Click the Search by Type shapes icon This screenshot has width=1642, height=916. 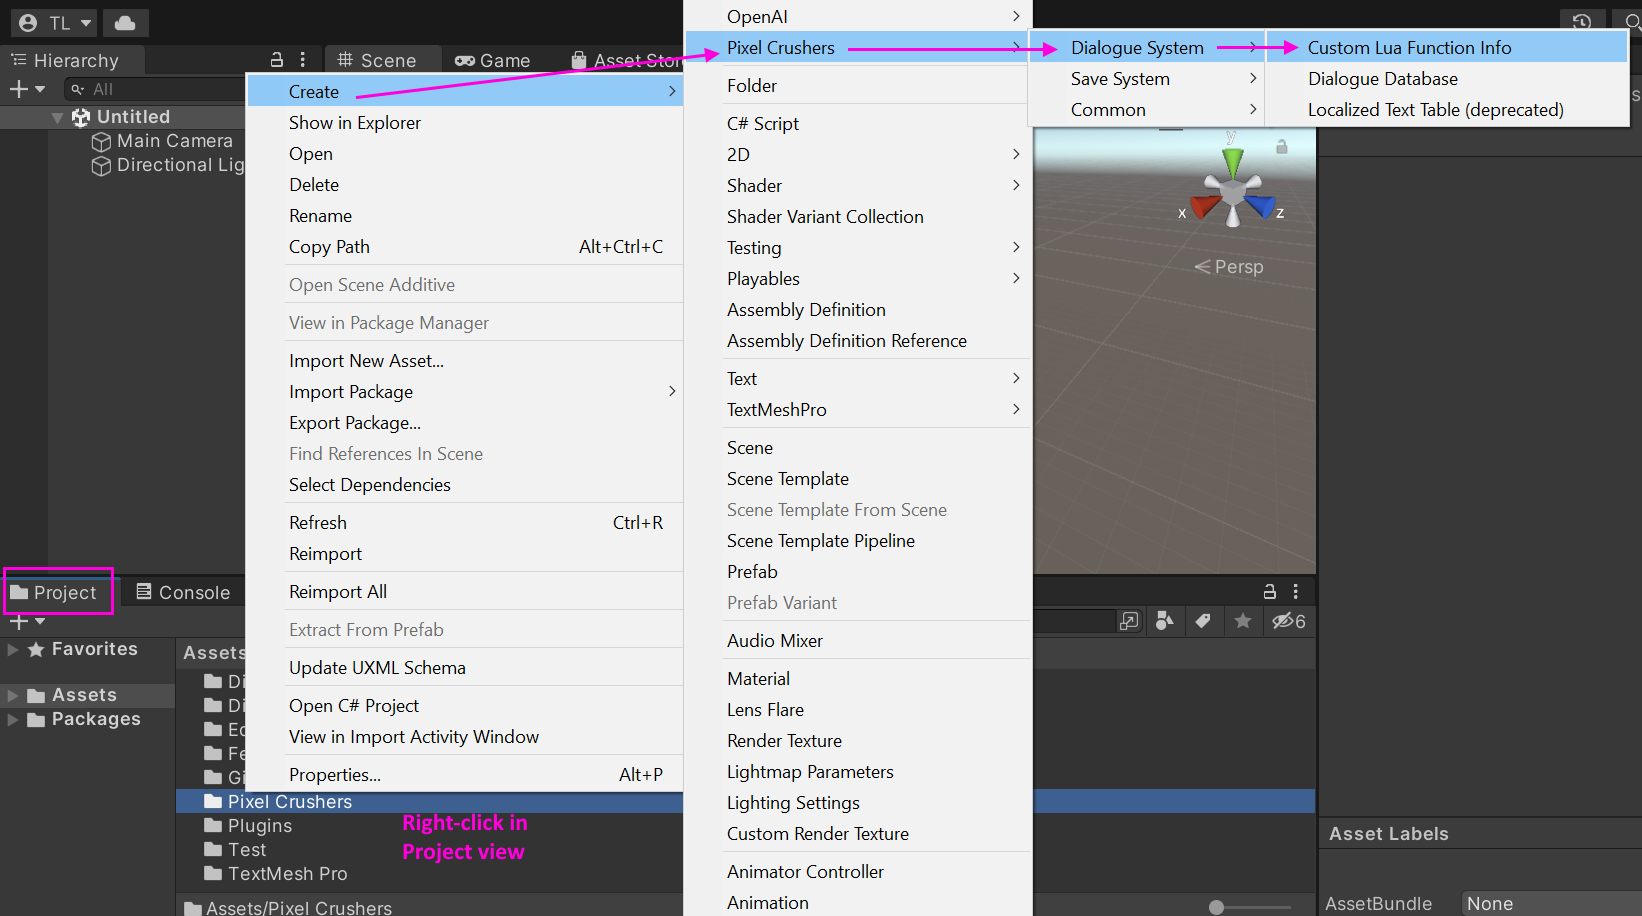pos(1164,621)
